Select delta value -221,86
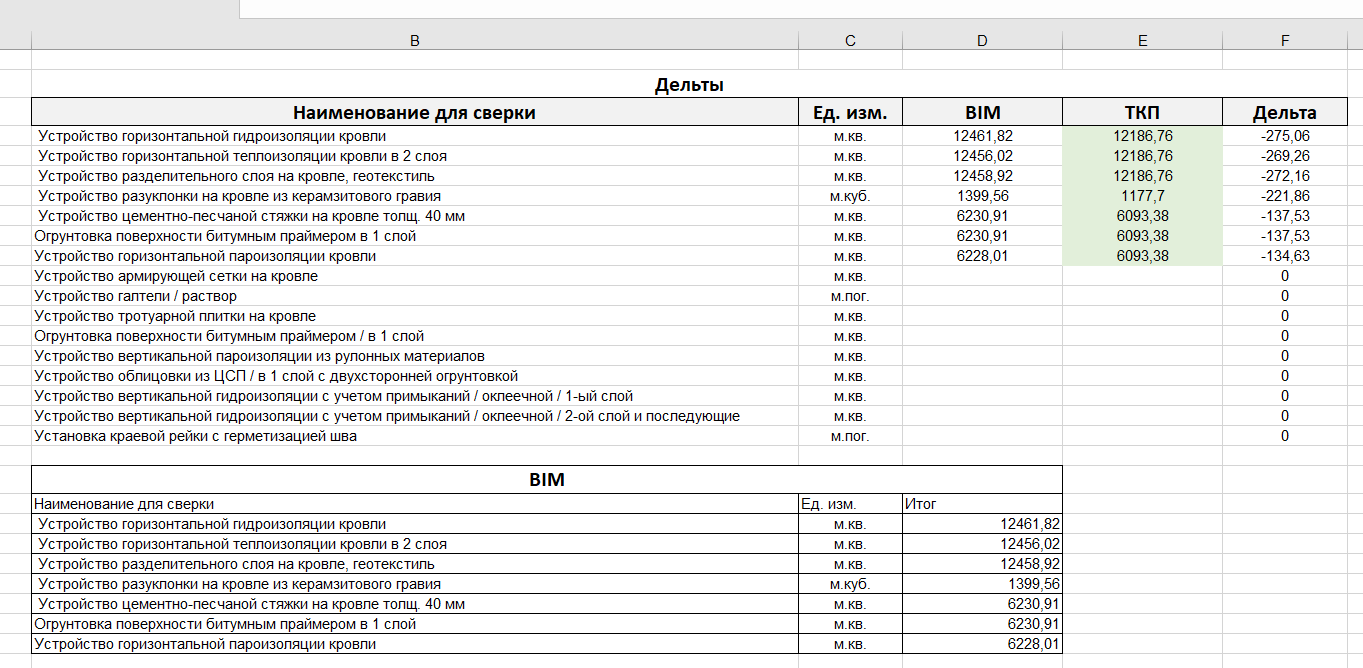 (1285, 196)
